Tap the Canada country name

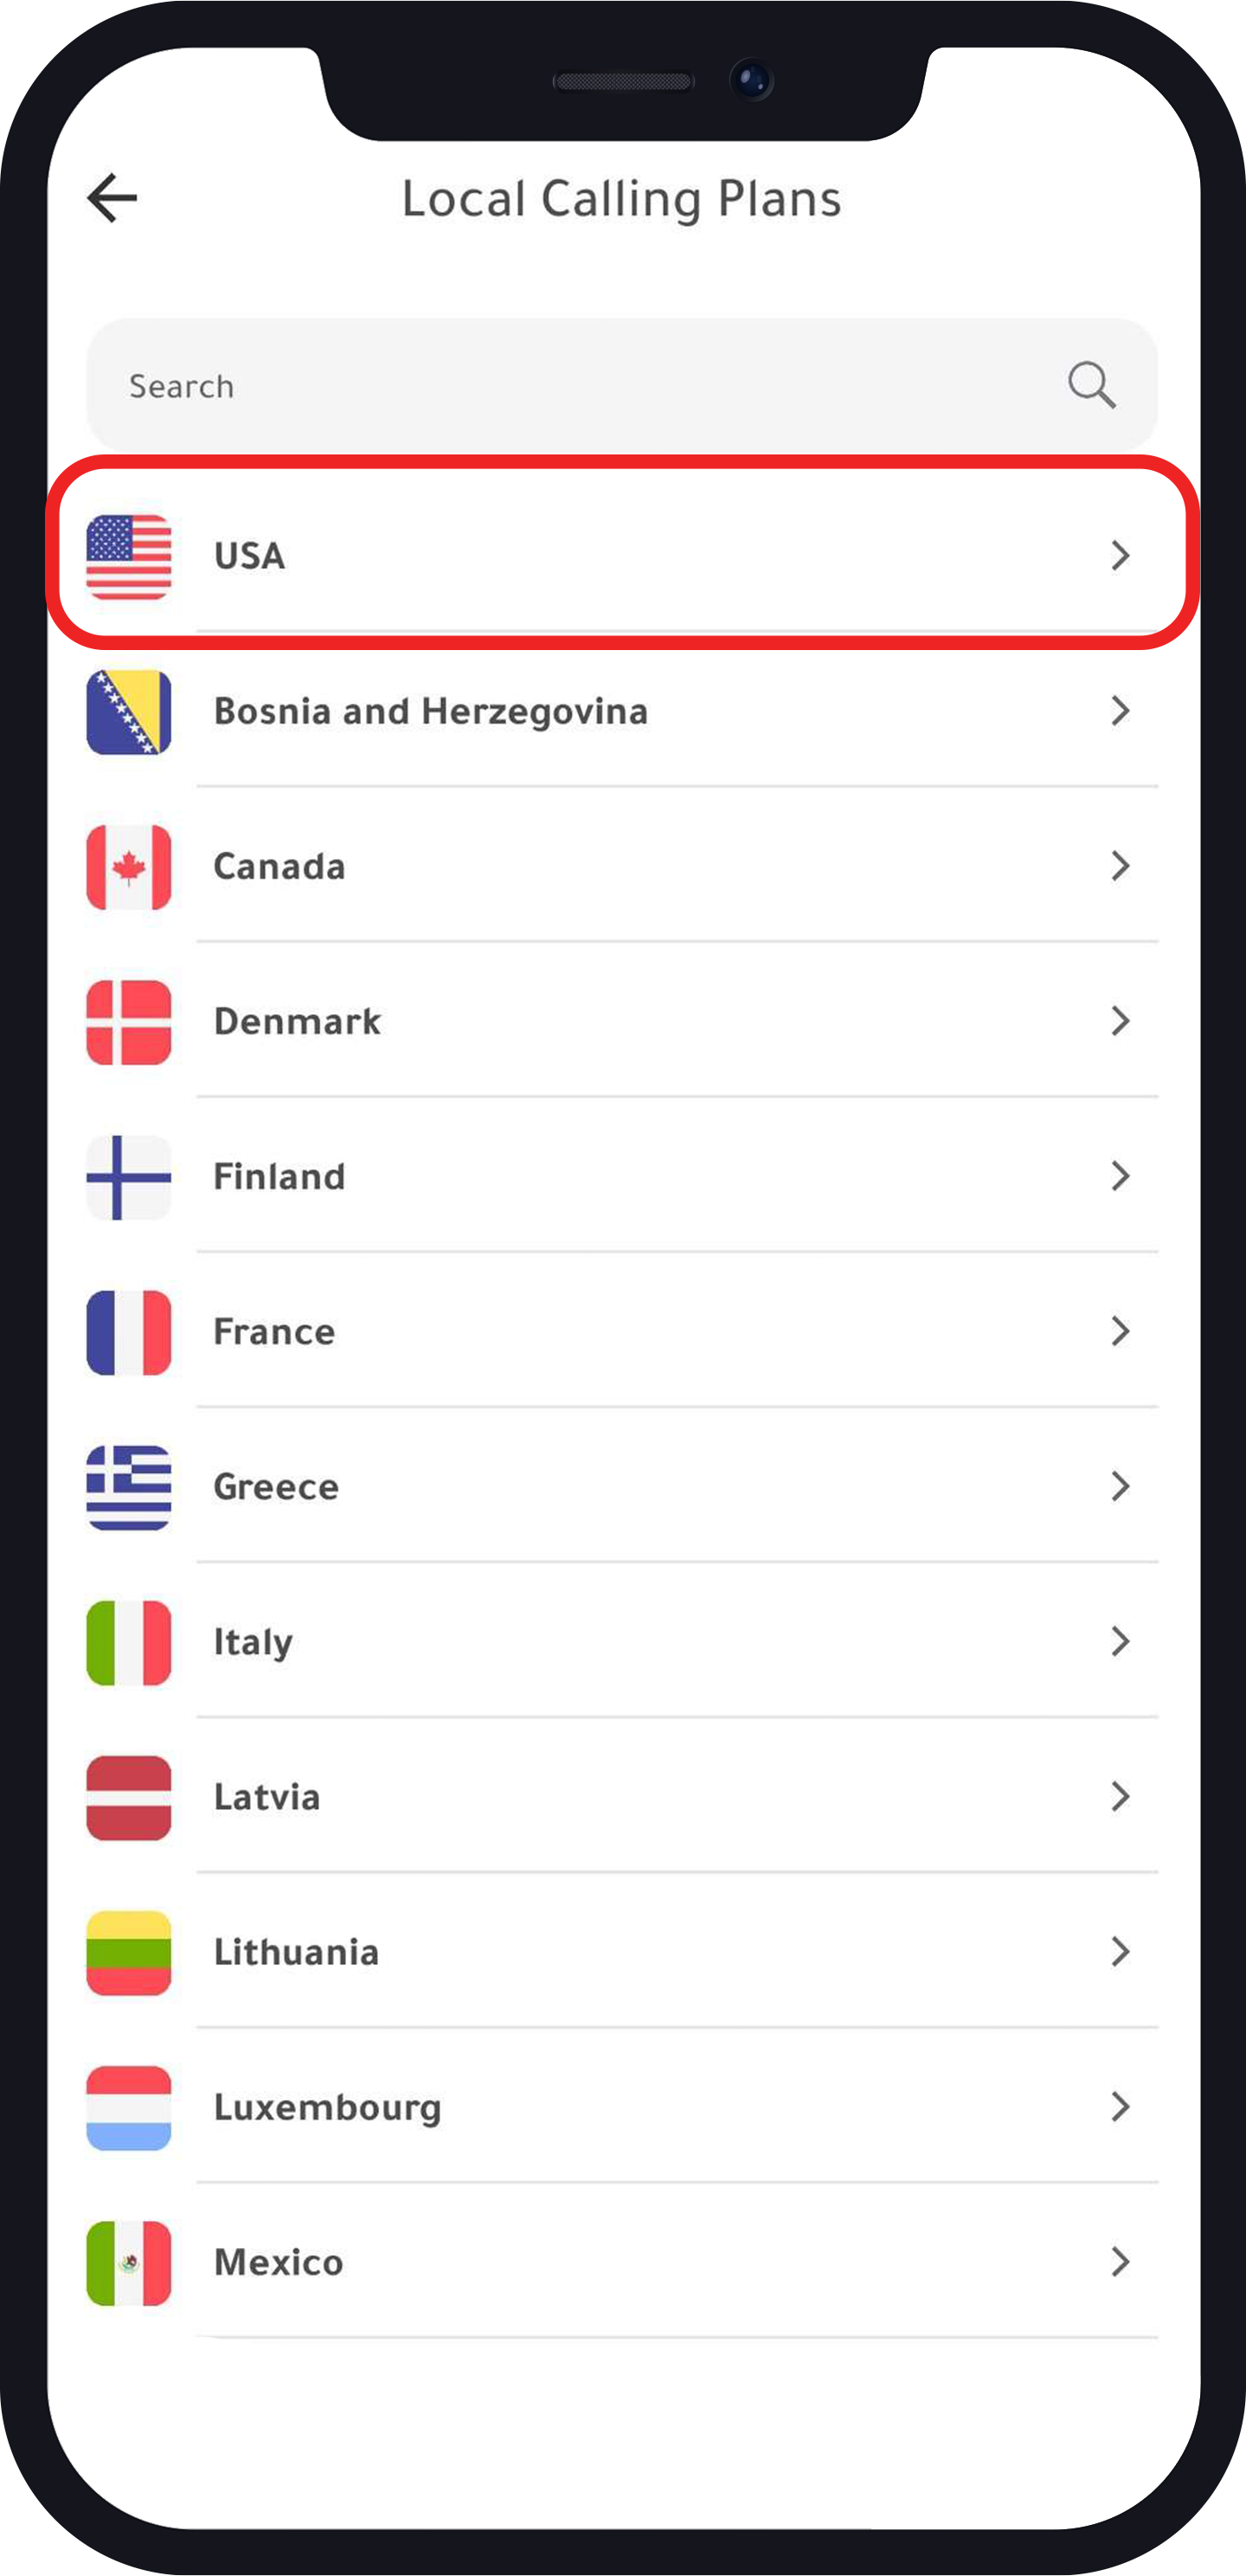click(279, 867)
